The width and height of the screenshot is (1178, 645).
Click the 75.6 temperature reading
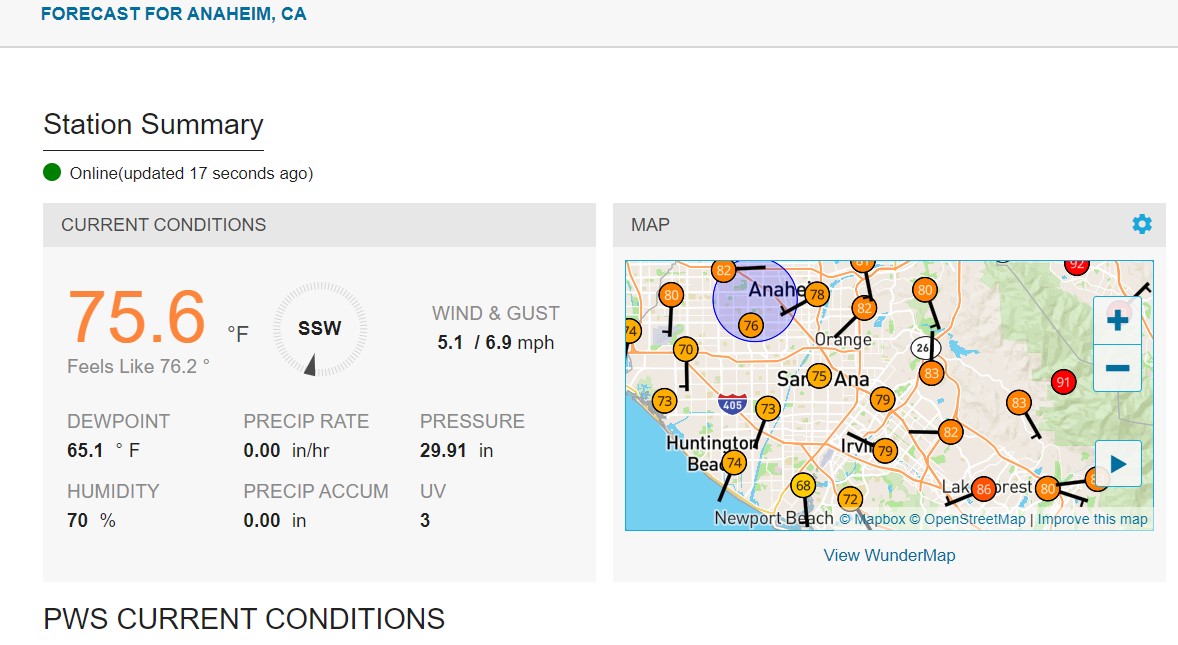coord(137,318)
